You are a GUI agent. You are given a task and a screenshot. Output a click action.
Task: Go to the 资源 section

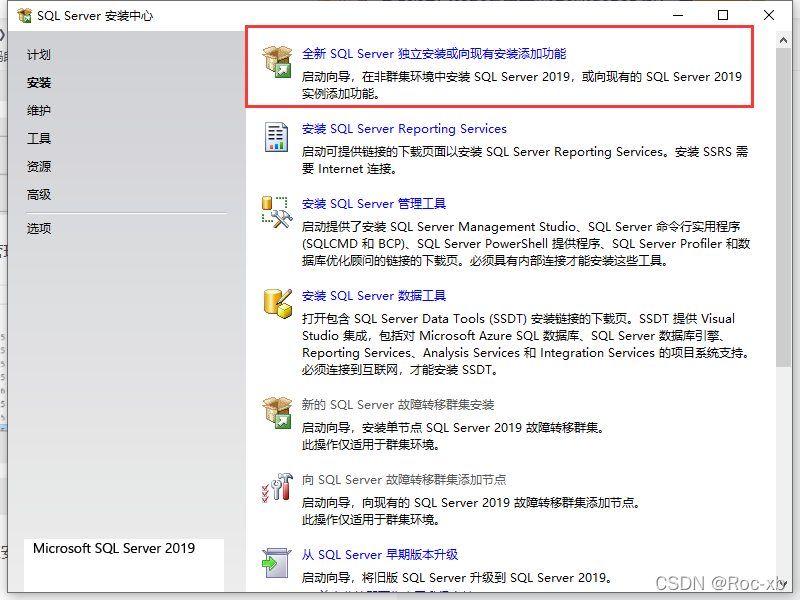point(39,167)
